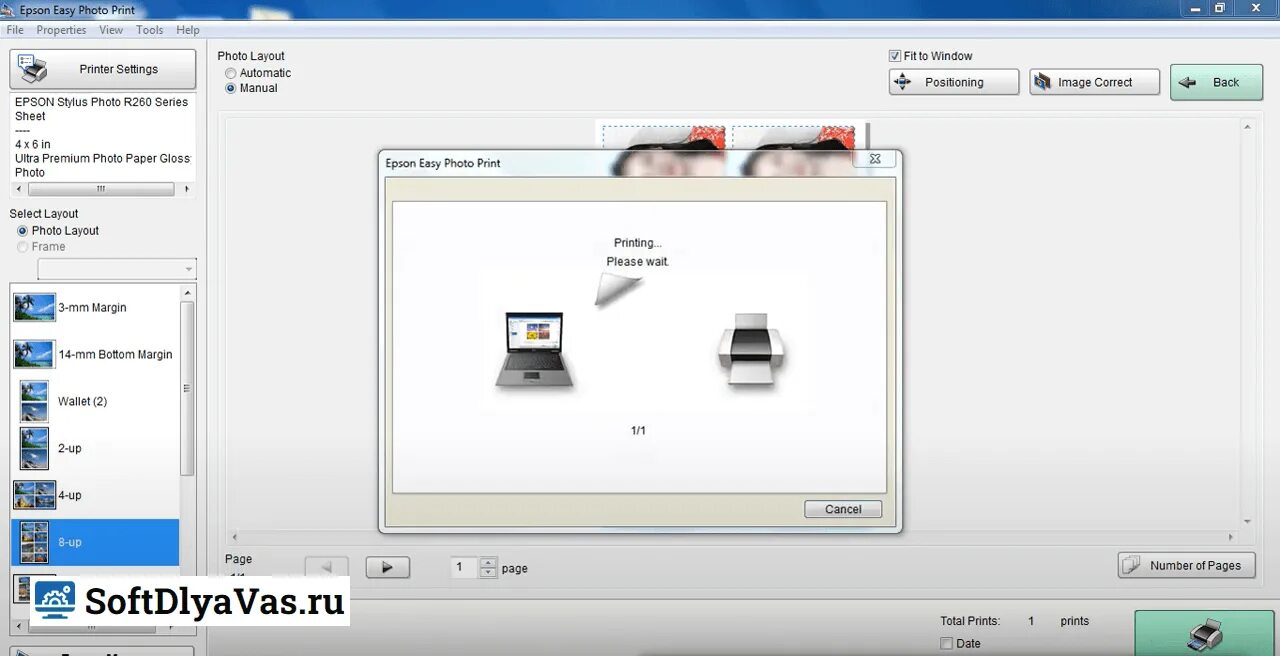The width and height of the screenshot is (1280, 656).
Task: Go to the next page arrow button
Action: click(x=387, y=567)
